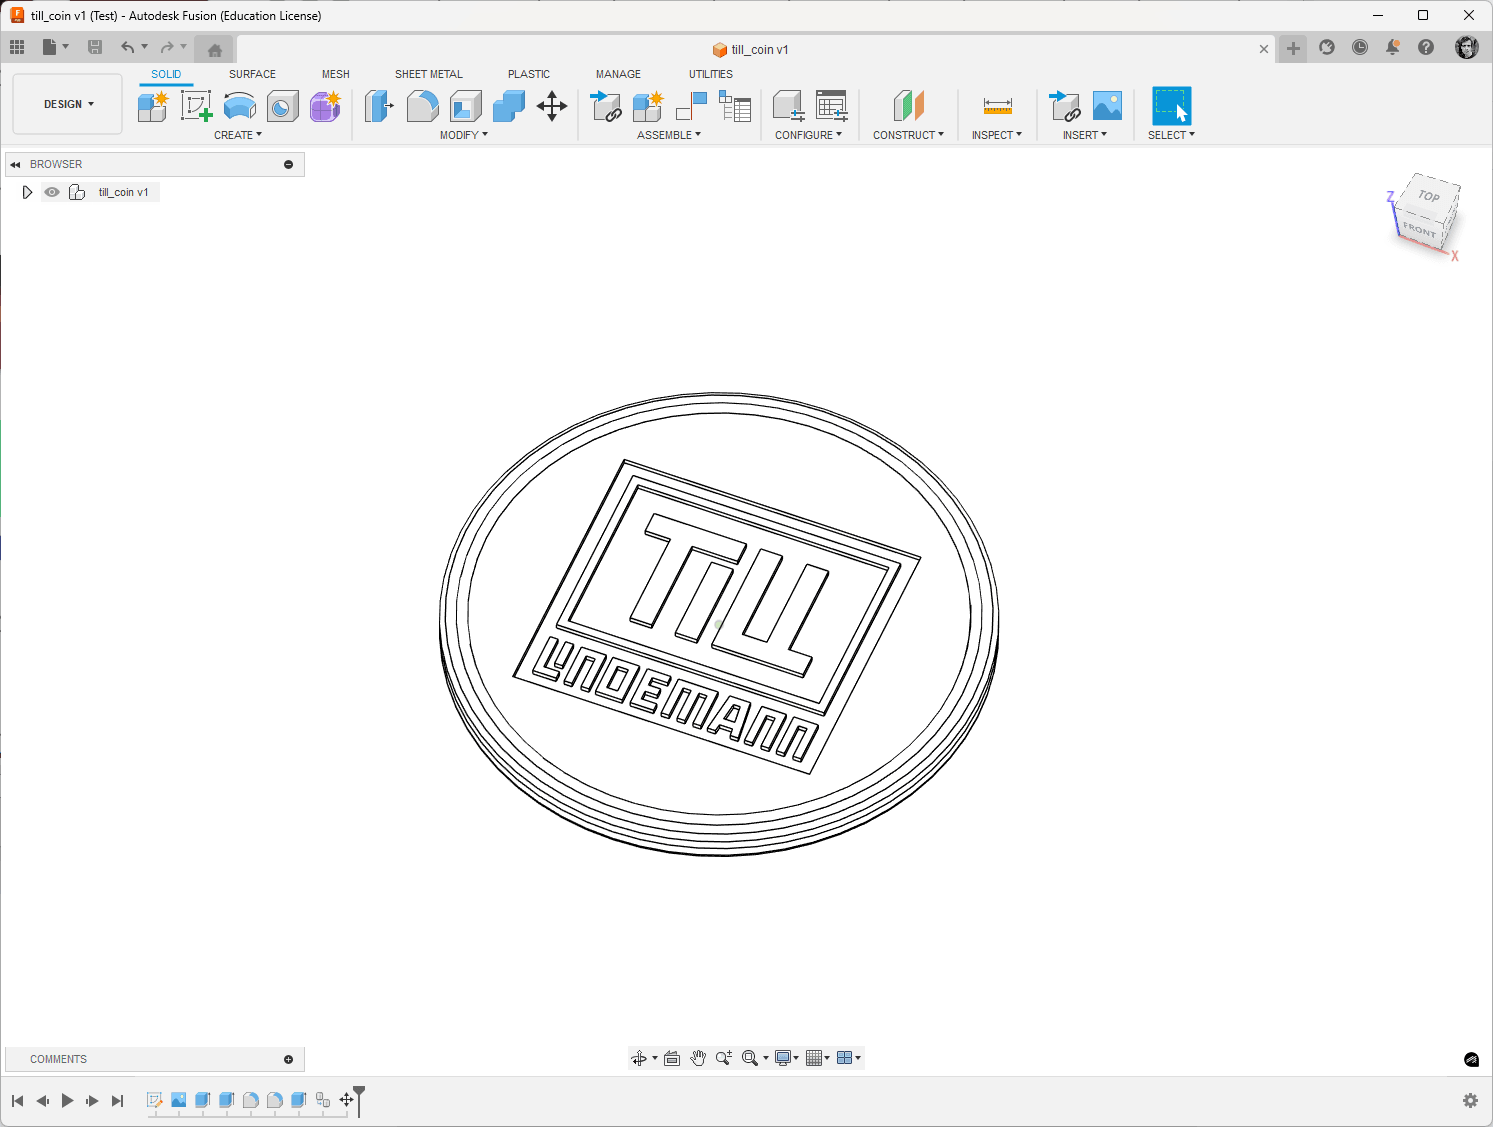Open the Data Panel grid icon
Viewport: 1493px width, 1127px height.
pos(17,47)
